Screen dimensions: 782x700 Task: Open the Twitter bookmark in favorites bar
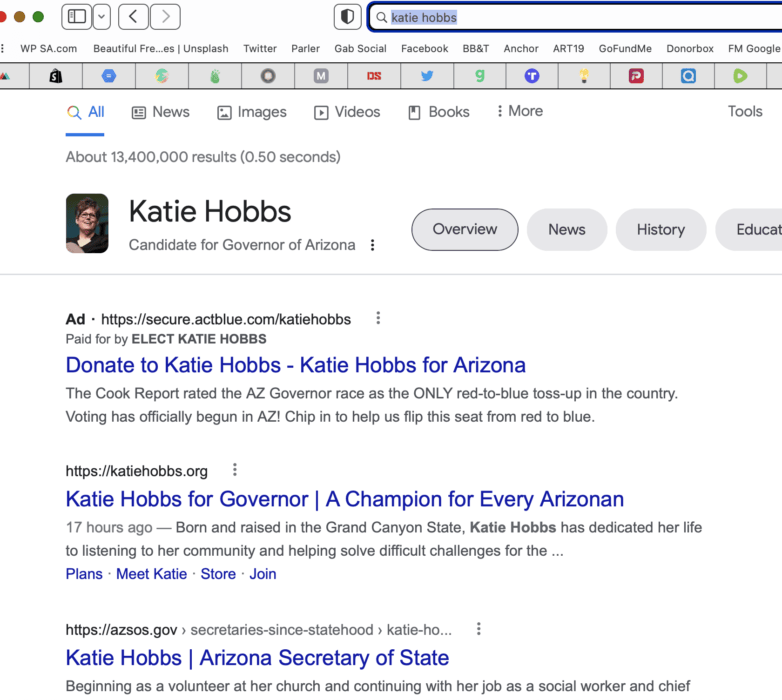tap(260, 48)
